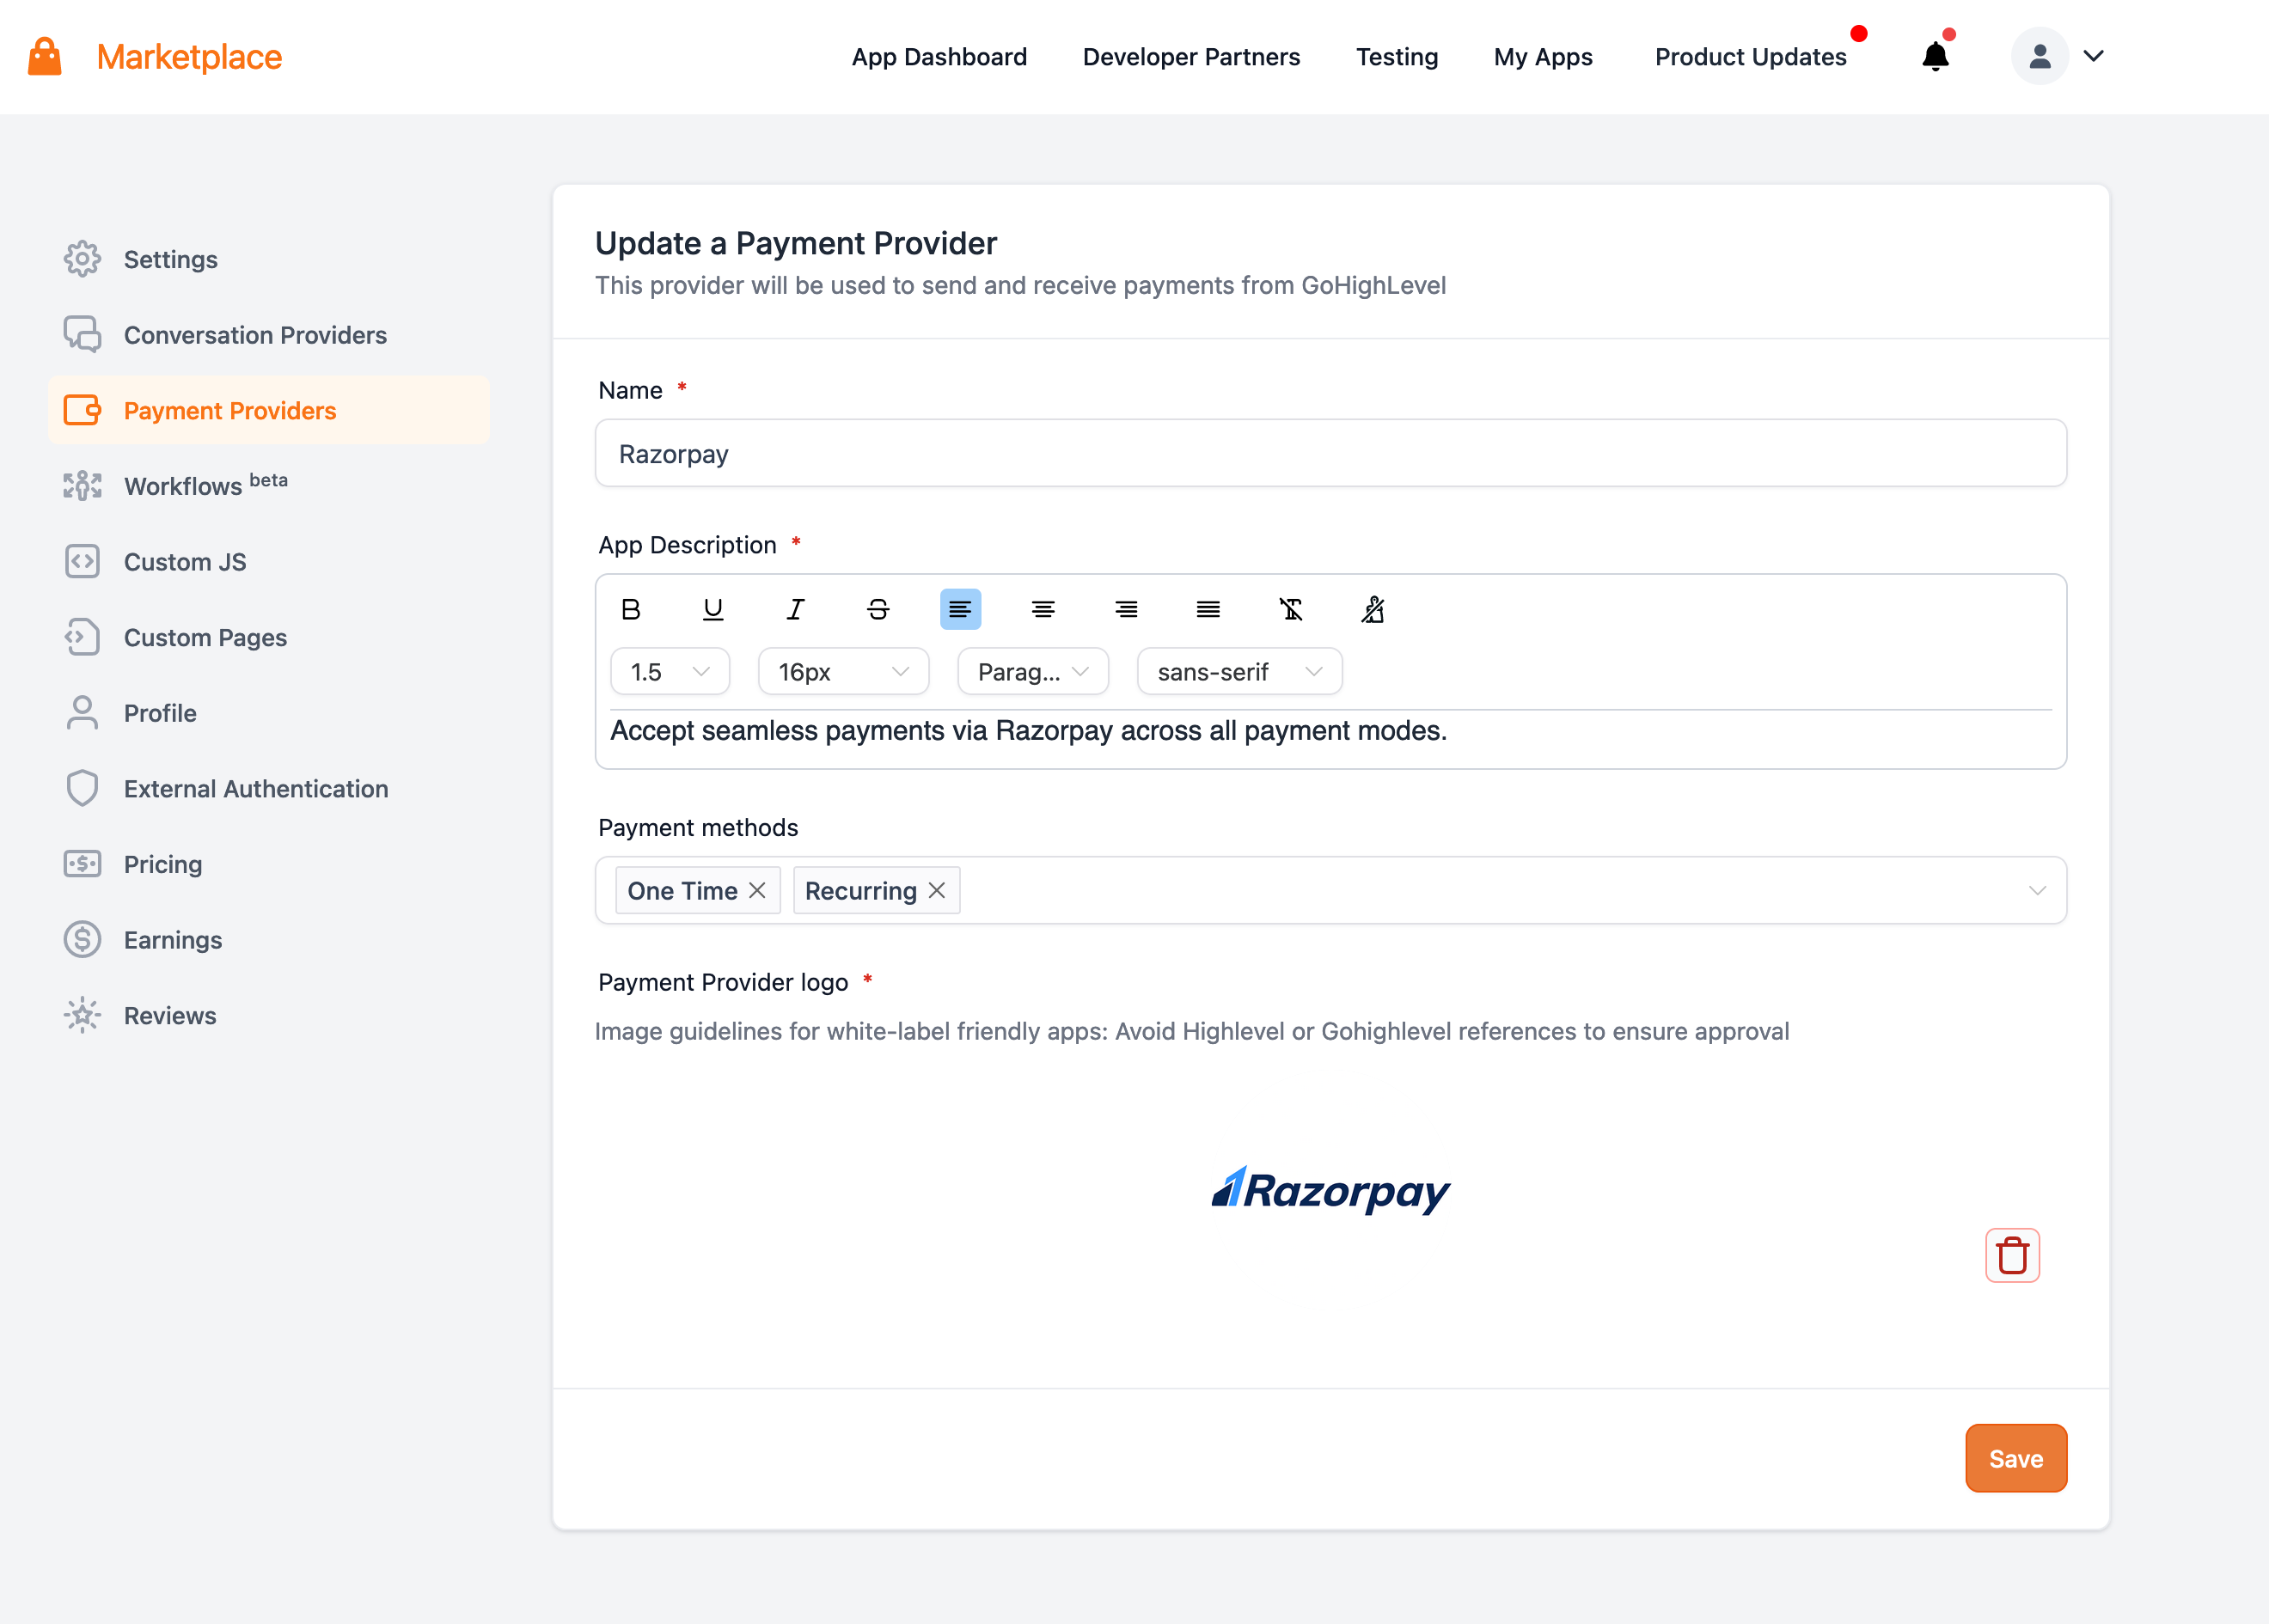2269x1624 pixels.
Task: Click the Pricing money icon
Action: (82, 864)
